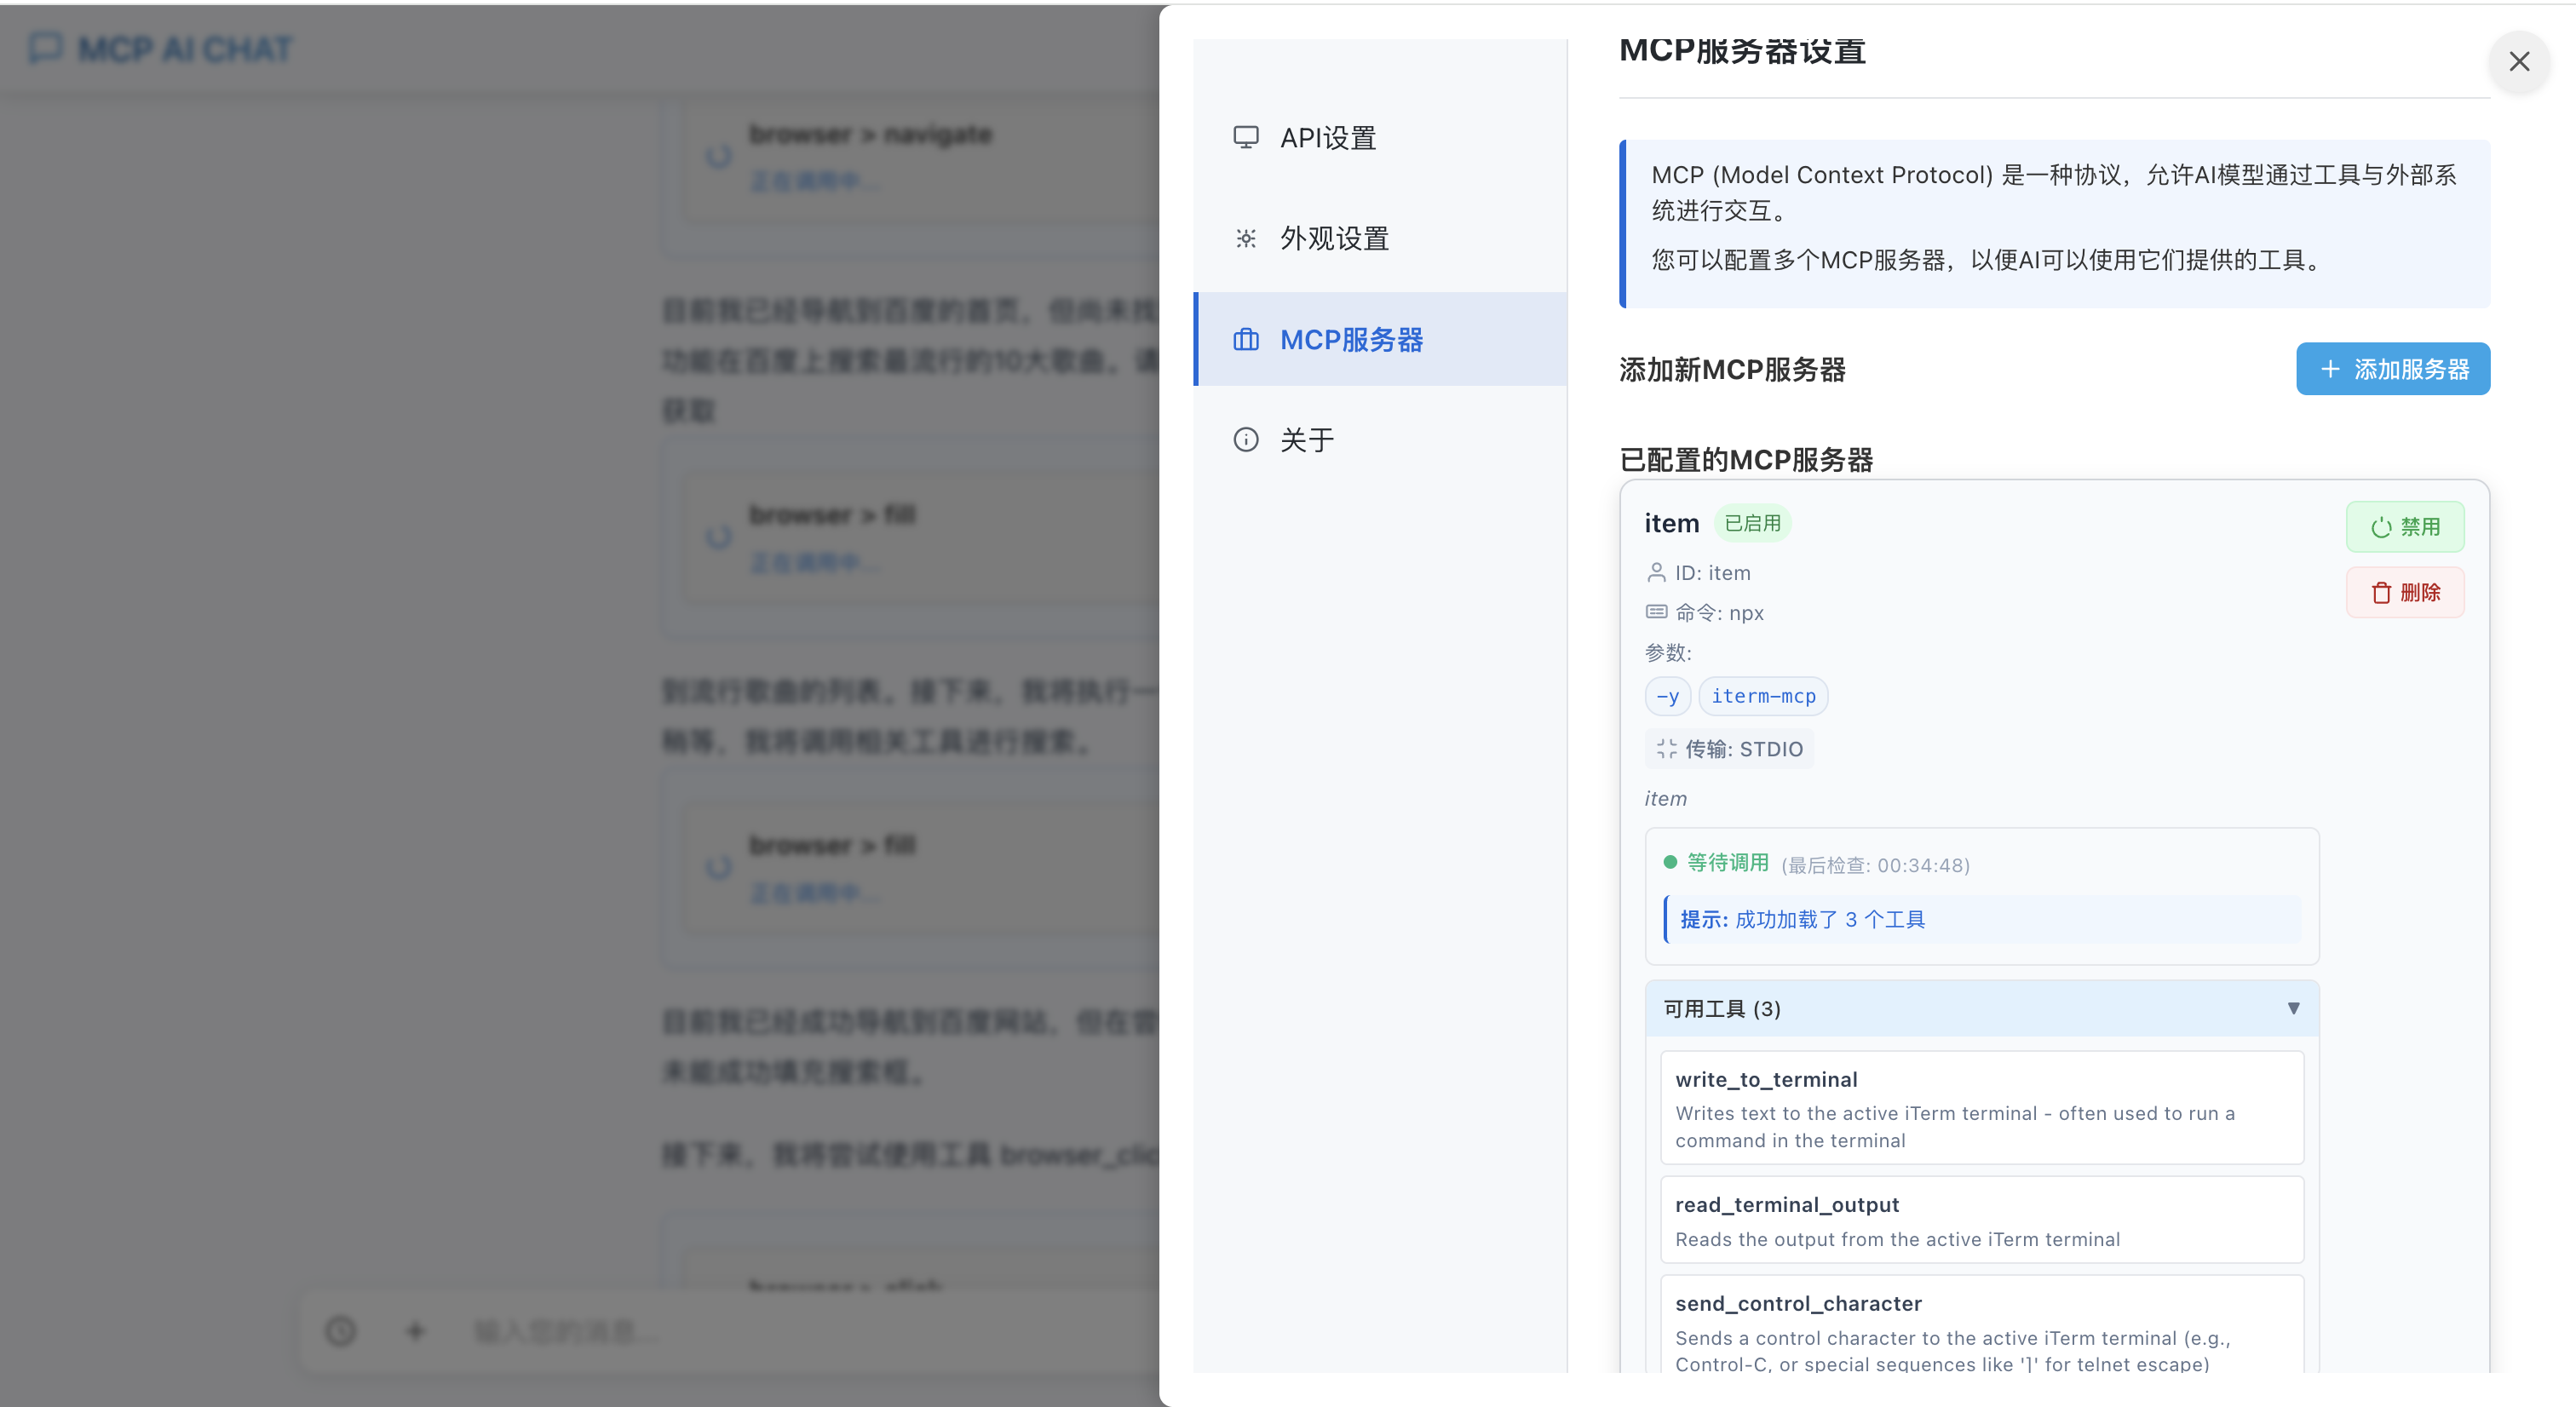Collapse the 可用工具 (3) section
The height and width of the screenshot is (1407, 2576).
[x=2293, y=1008]
